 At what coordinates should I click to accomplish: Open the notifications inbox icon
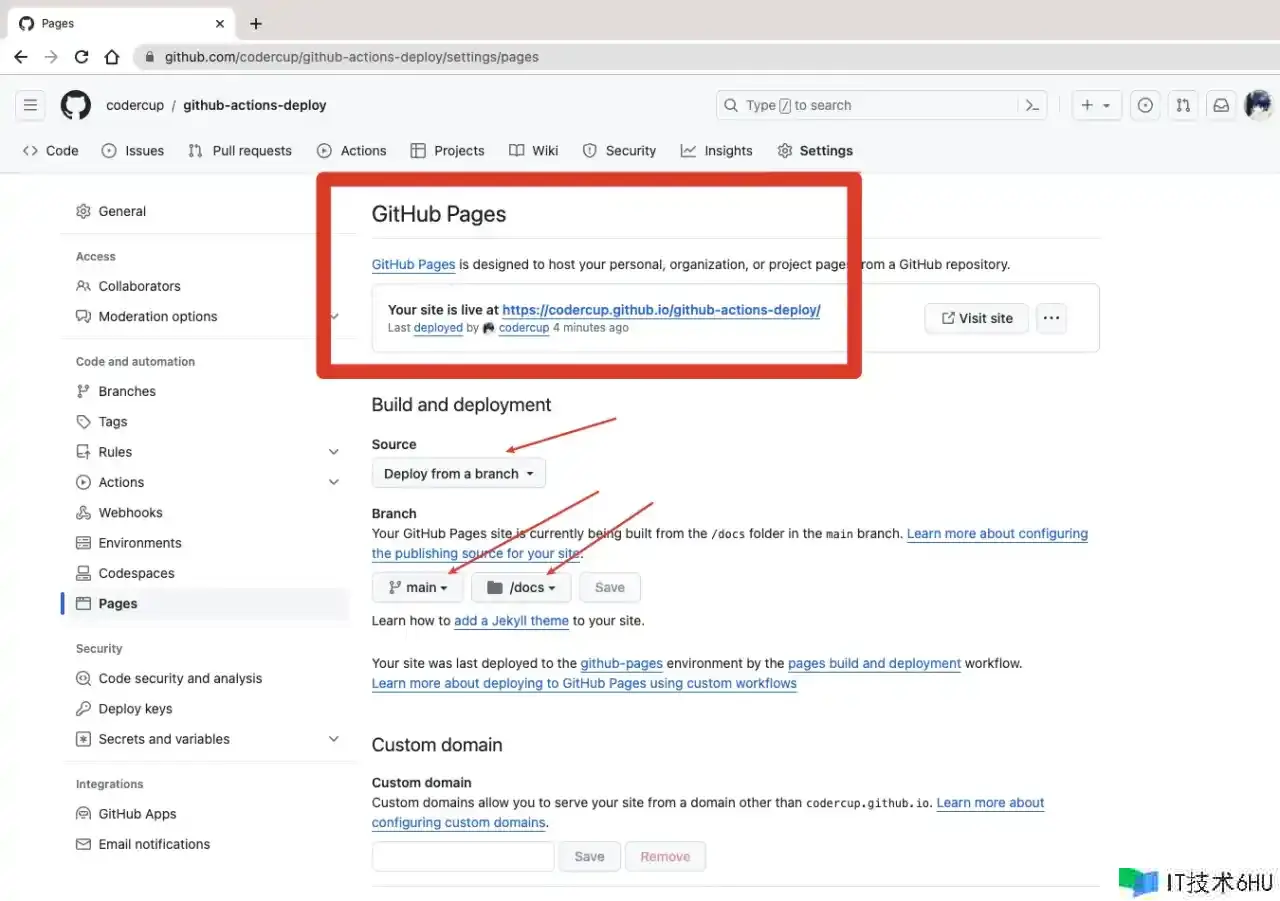[1221, 105]
